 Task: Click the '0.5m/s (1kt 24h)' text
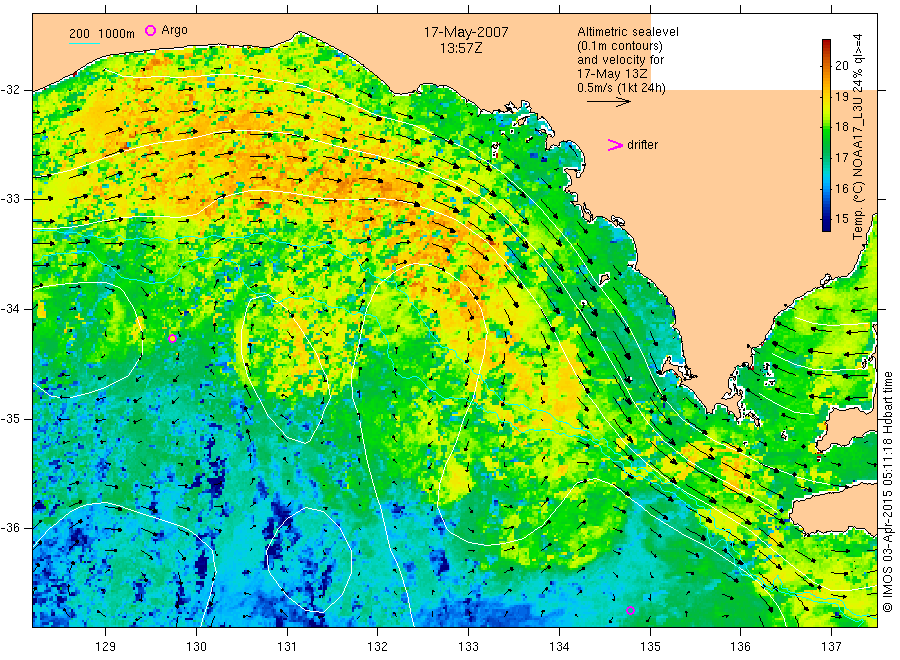(622, 88)
